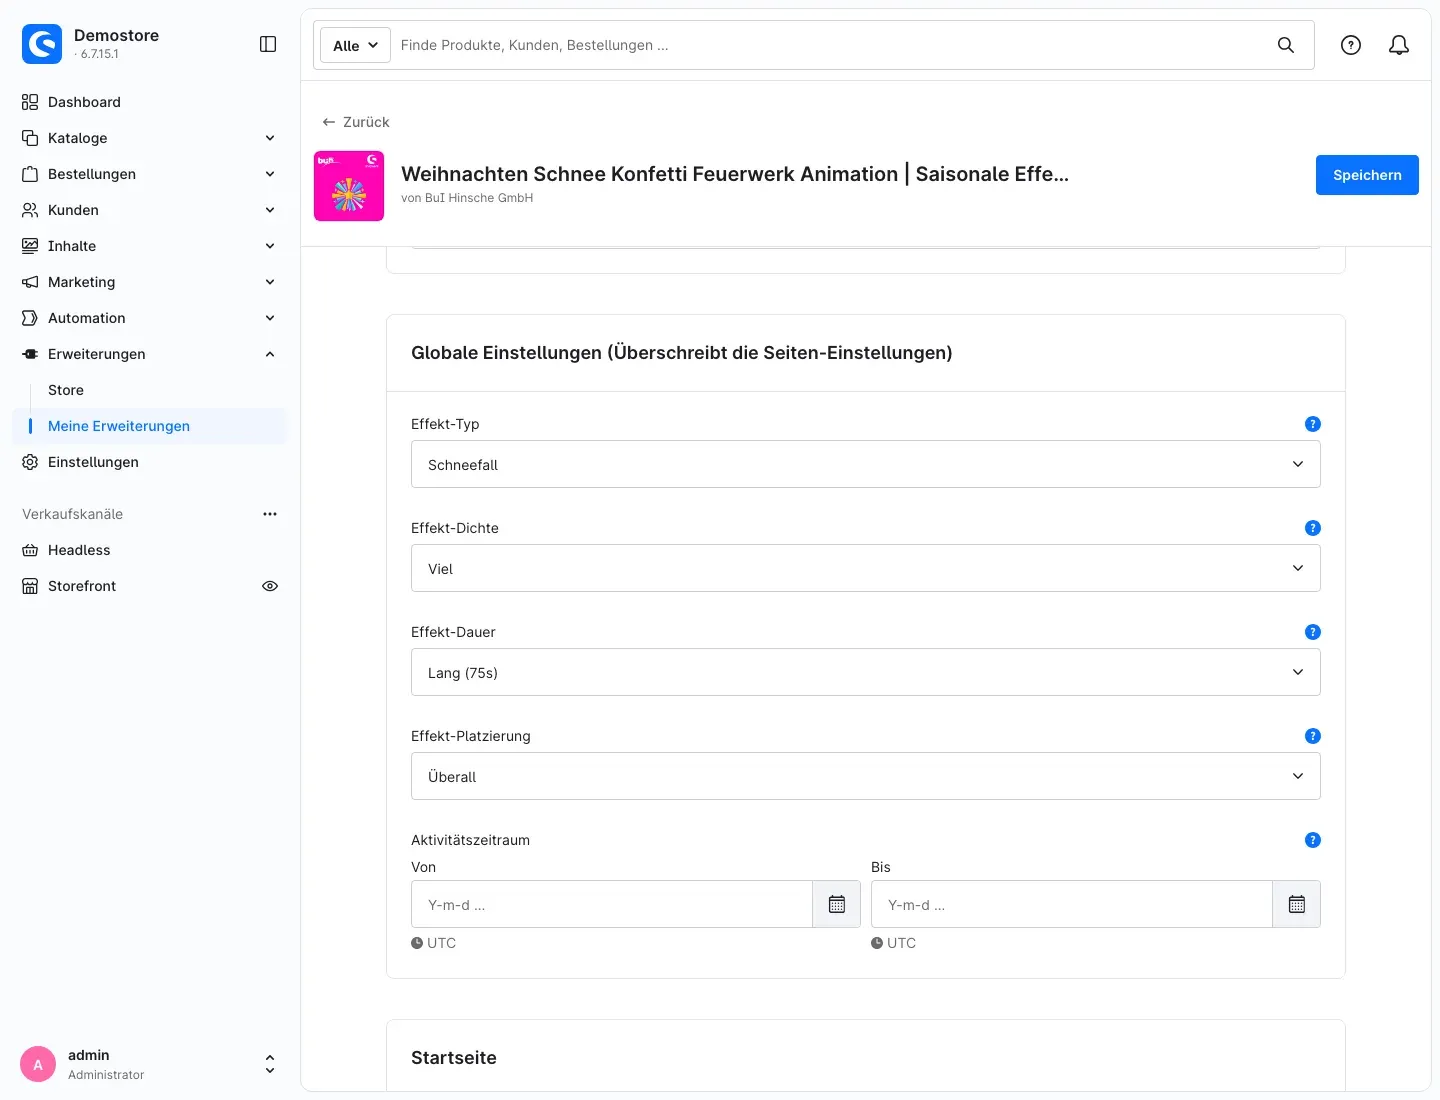This screenshot has width=1440, height=1100.
Task: Focus the global search field
Action: pyautogui.click(x=830, y=45)
